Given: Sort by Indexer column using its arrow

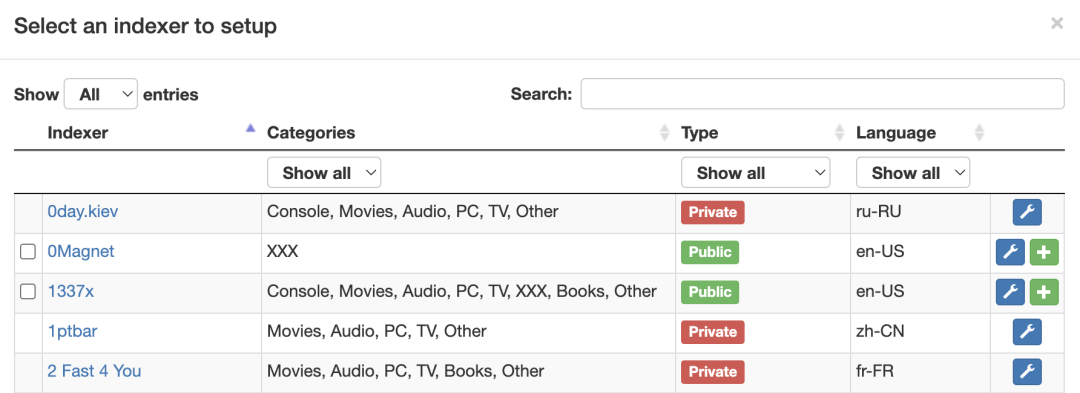Looking at the screenshot, I should click(251, 128).
